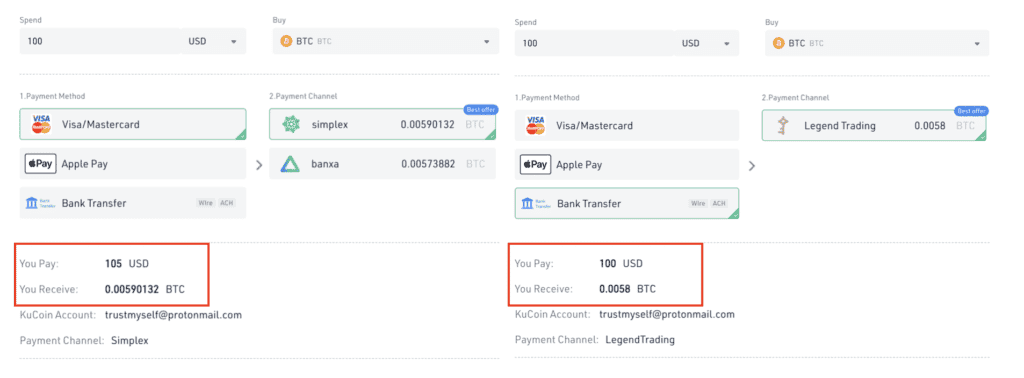The image size is (1024, 378).
Task: Click the 0.00573882 amount in the banxa row
Action: (x=428, y=164)
